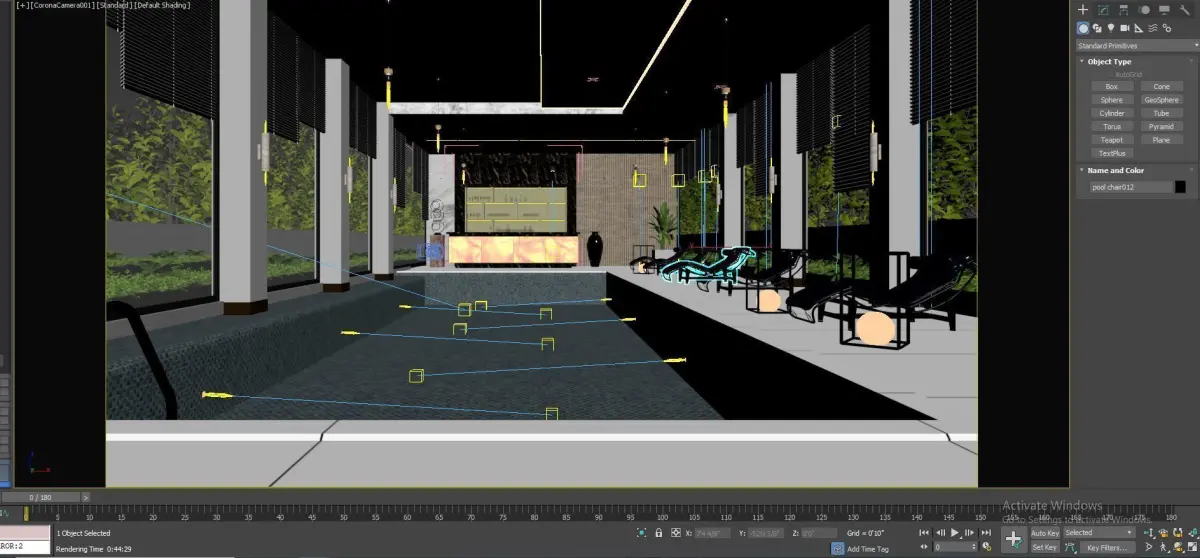Click the Z coordinate field
The image size is (1200, 558).
(819, 533)
